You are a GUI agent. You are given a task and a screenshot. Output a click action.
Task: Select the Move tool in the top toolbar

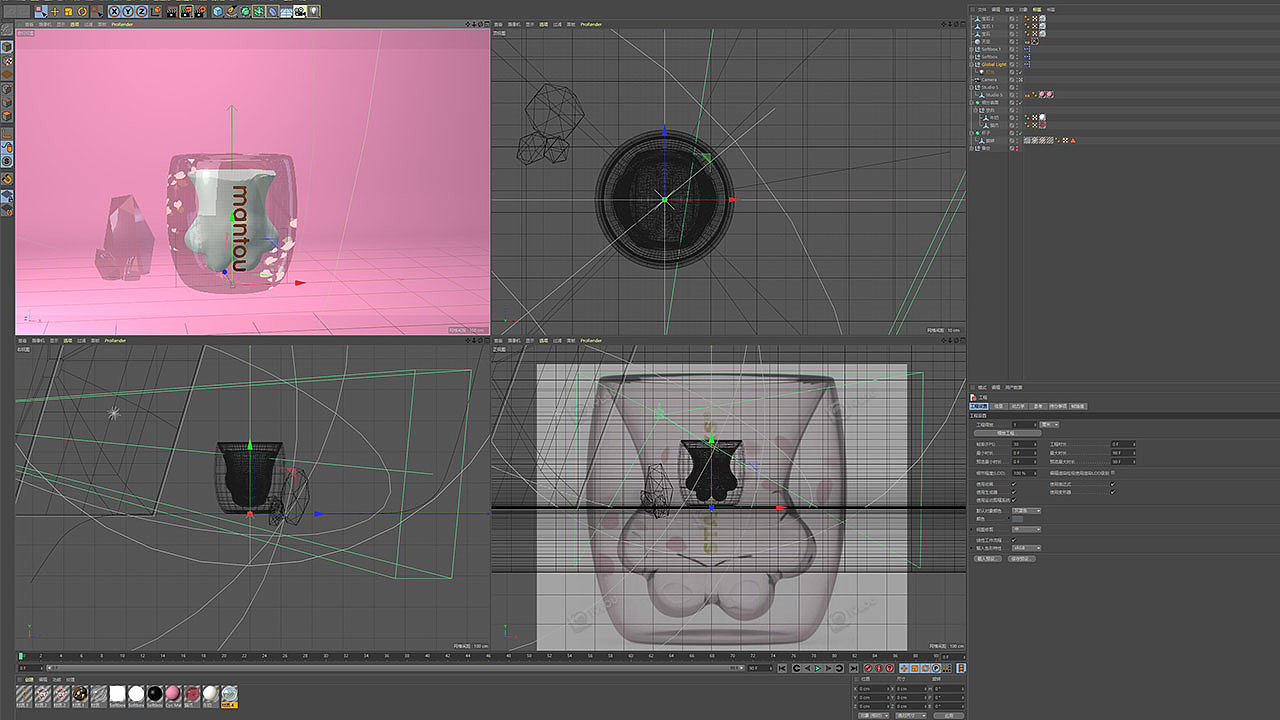click(53, 10)
